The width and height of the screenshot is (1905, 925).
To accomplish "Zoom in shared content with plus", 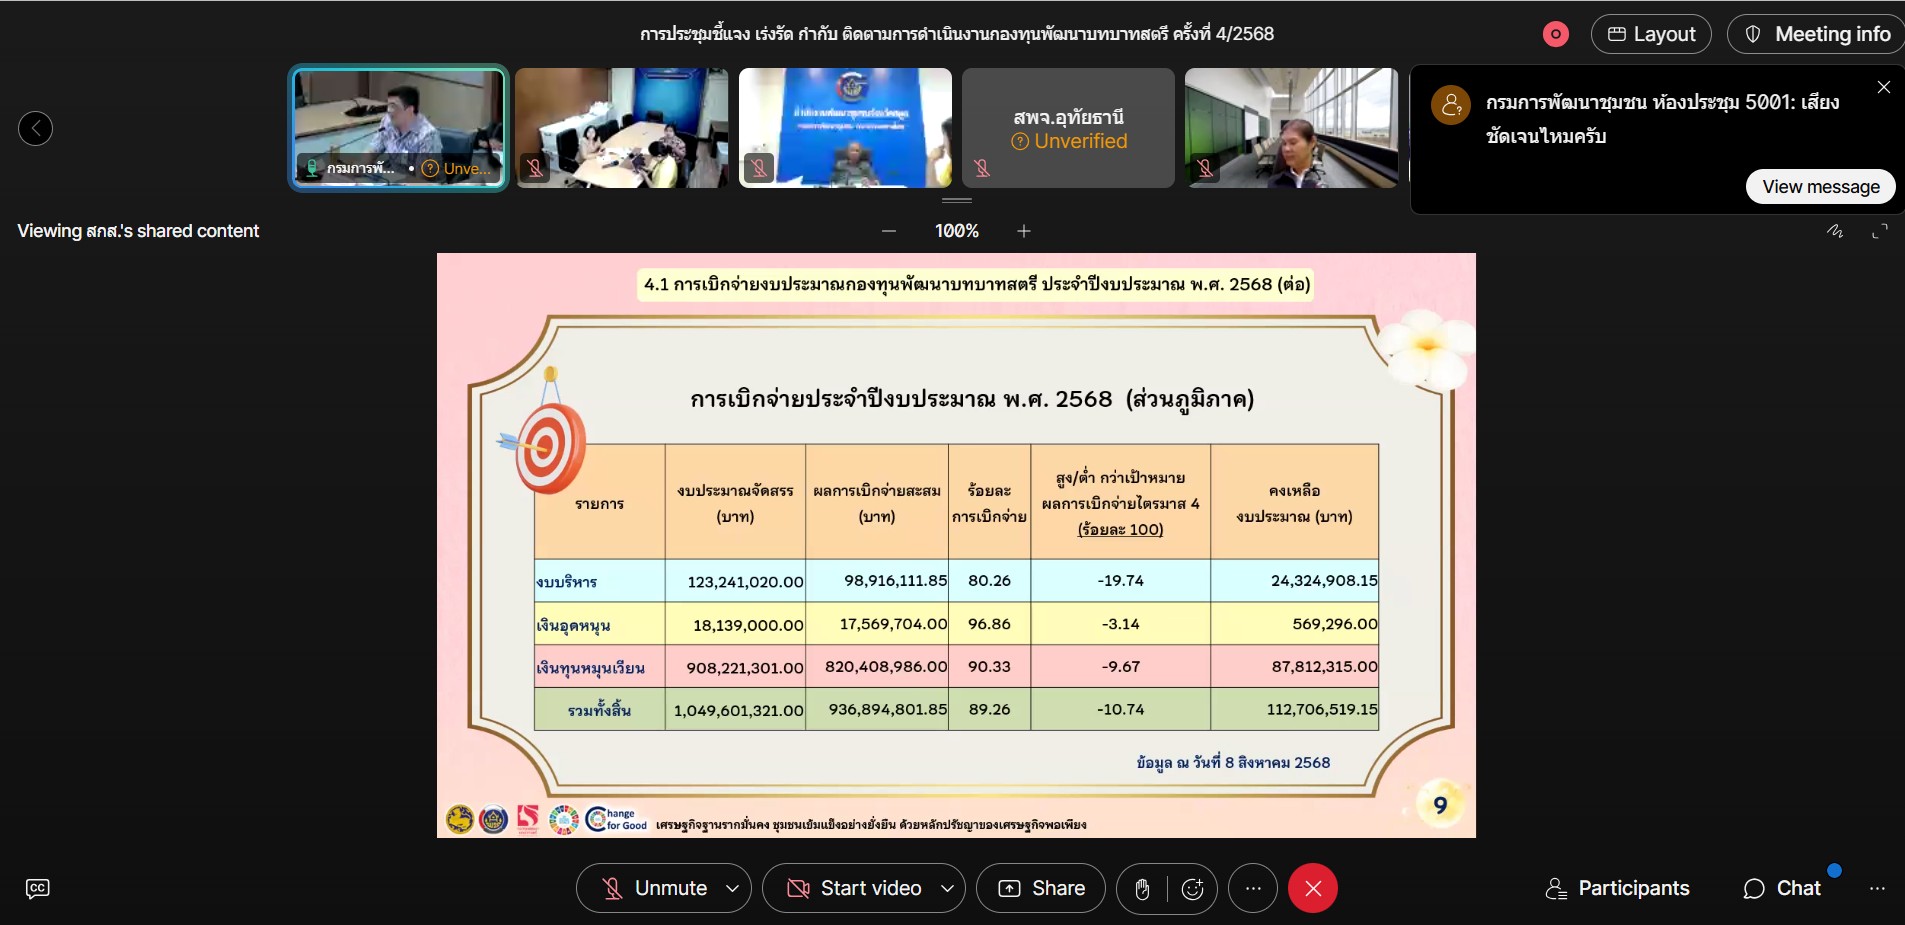I will point(1024,231).
